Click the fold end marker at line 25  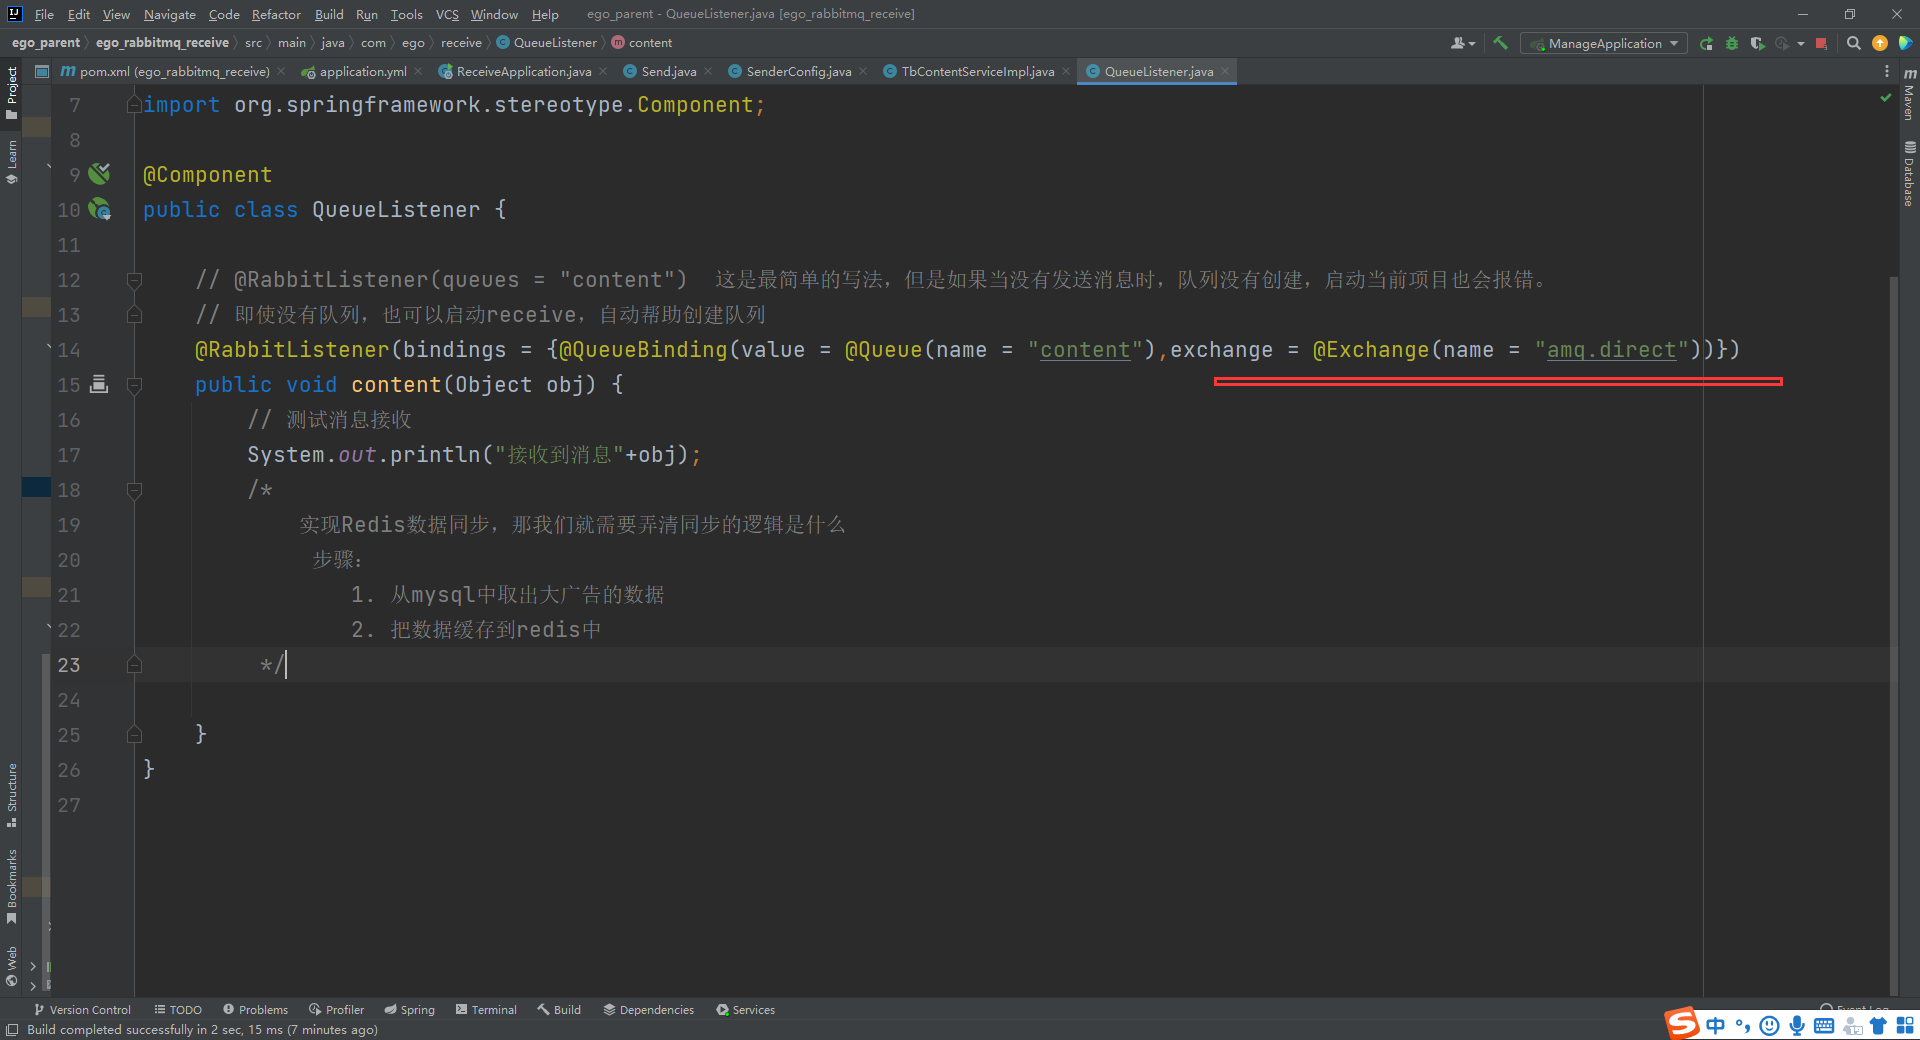click(x=134, y=735)
